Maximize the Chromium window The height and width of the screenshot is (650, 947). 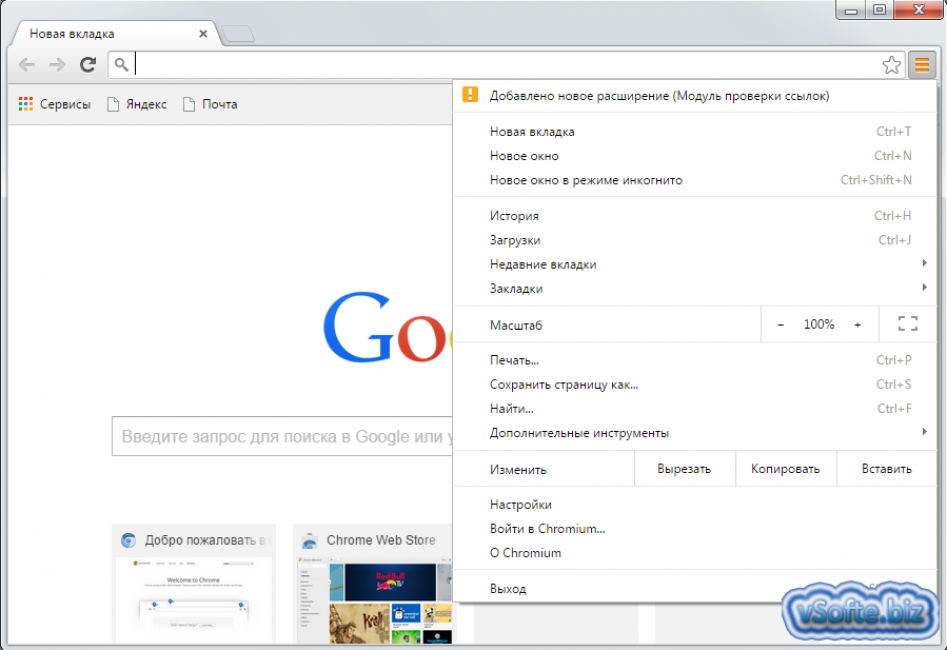pos(879,10)
